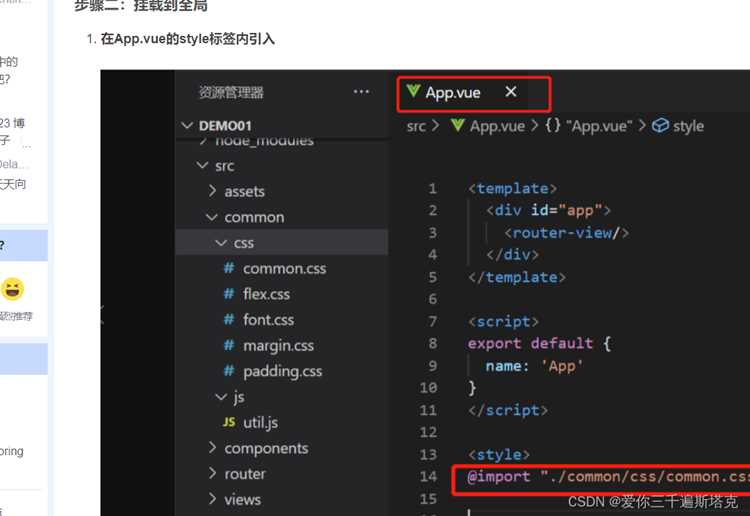Collapse the DEMO01 project root
The height and width of the screenshot is (516, 750).
tap(187, 126)
